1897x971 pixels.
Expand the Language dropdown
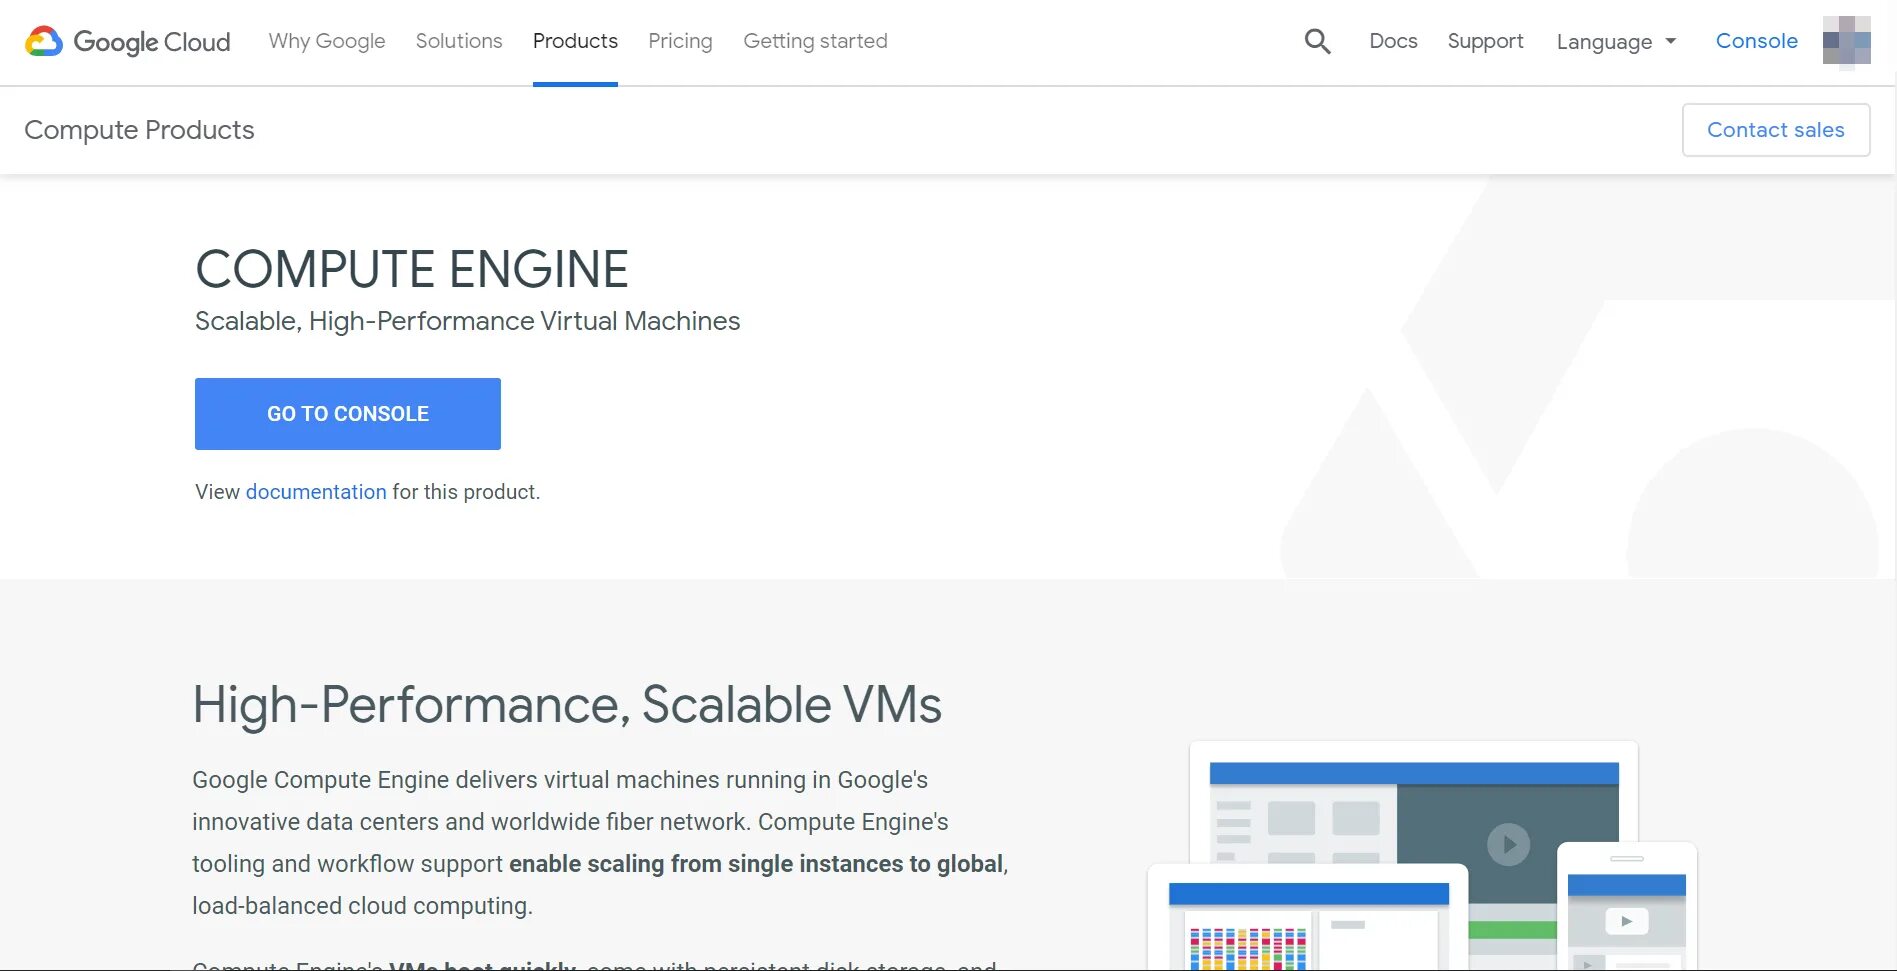point(1616,42)
